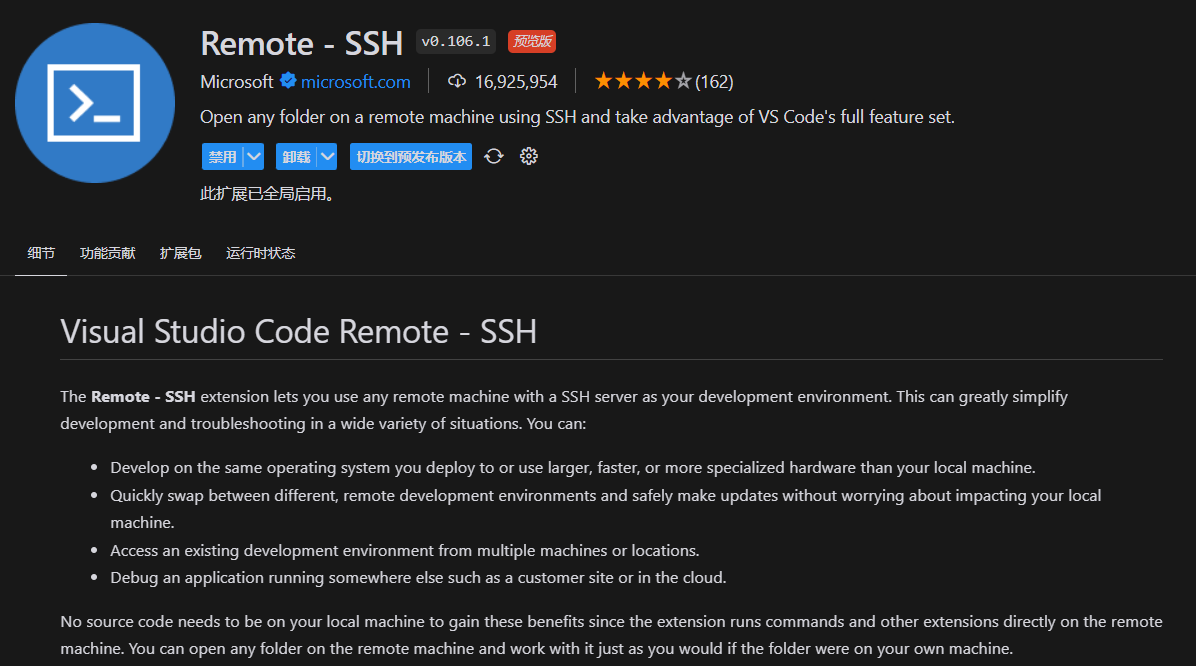This screenshot has height=666, width=1196.
Task: Switch to the 功能贡献 tab
Action: (x=108, y=253)
